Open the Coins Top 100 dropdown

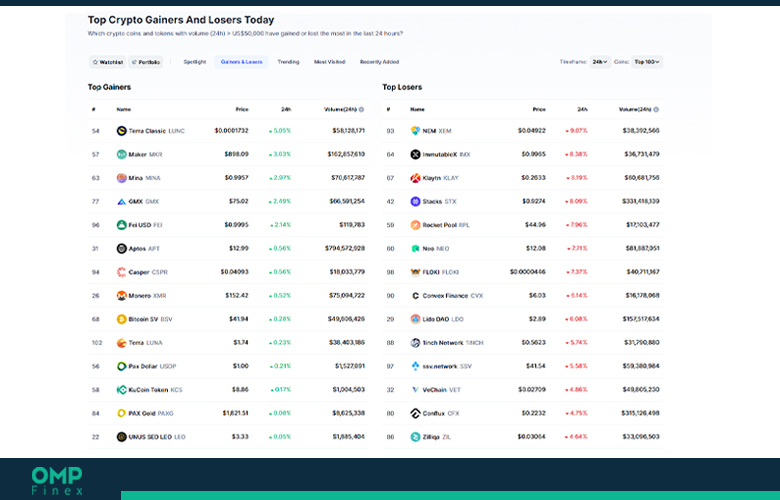(x=647, y=62)
